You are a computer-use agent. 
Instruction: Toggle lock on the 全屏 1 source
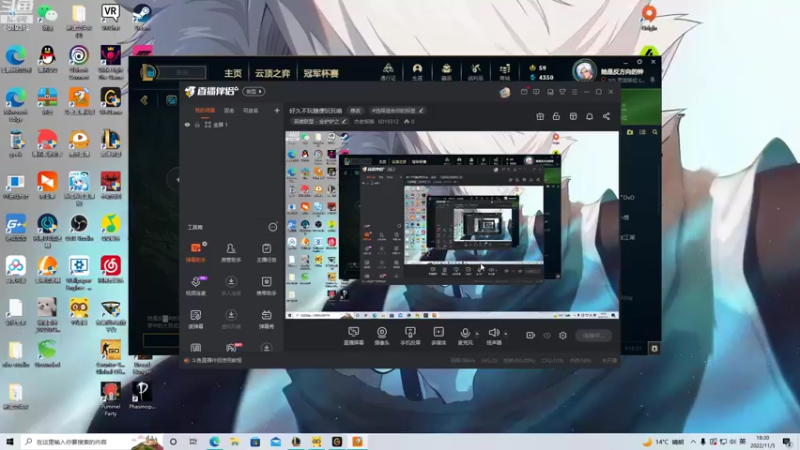click(197, 124)
